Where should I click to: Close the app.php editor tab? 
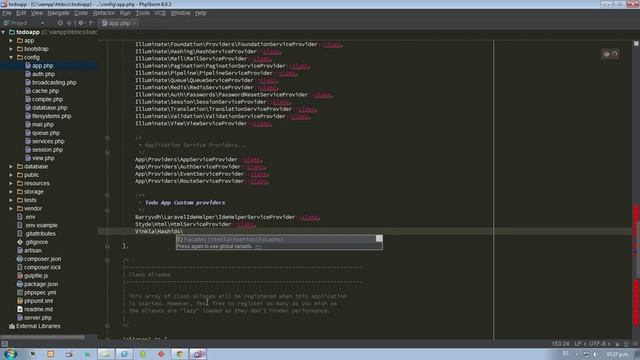pos(134,23)
